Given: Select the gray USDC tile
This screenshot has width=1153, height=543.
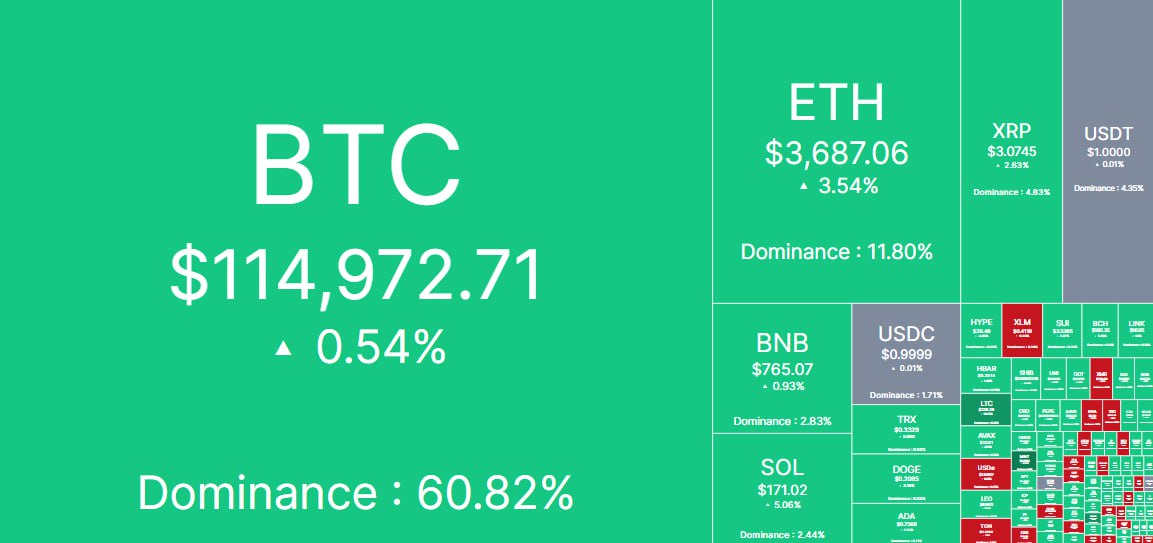Looking at the screenshot, I should pyautogui.click(x=906, y=353).
